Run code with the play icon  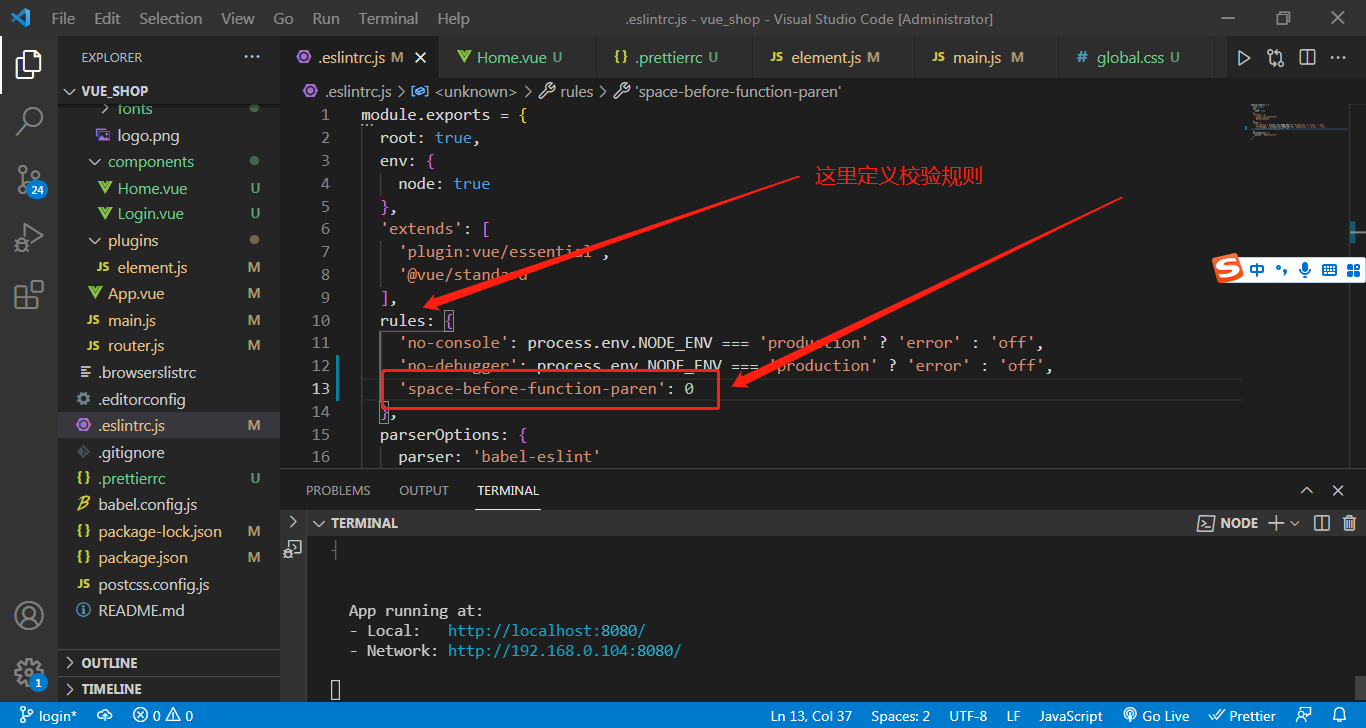1243,58
